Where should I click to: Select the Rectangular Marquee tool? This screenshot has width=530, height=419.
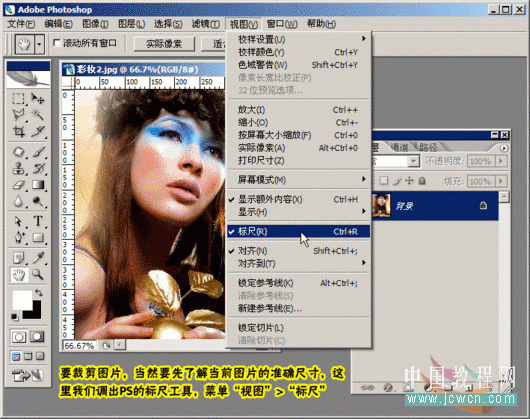pyautogui.click(x=18, y=99)
